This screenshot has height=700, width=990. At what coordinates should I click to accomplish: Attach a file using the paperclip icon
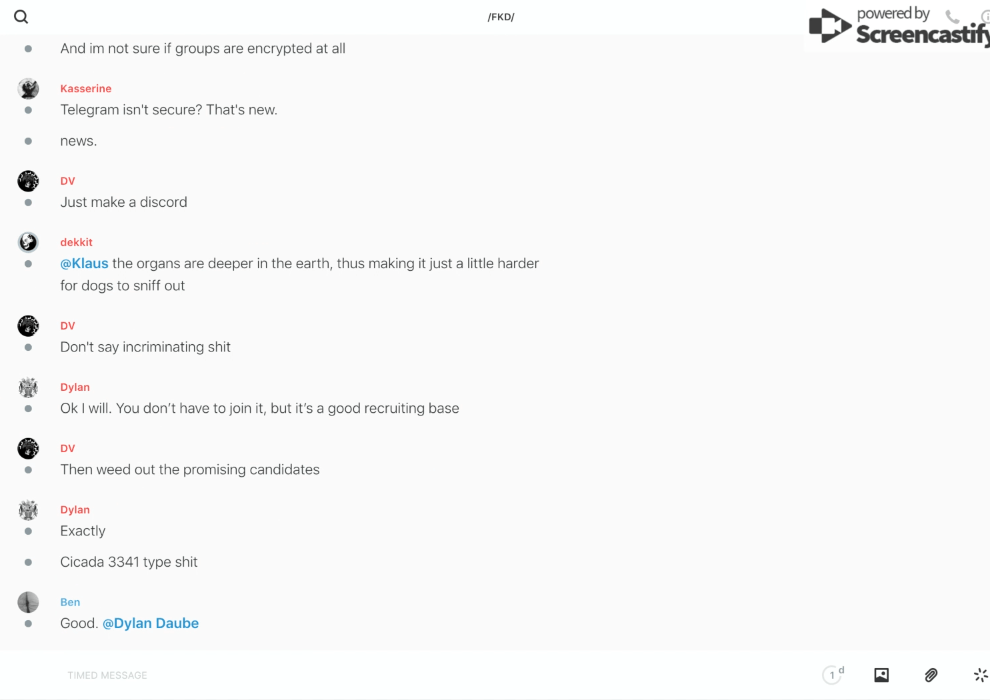931,675
